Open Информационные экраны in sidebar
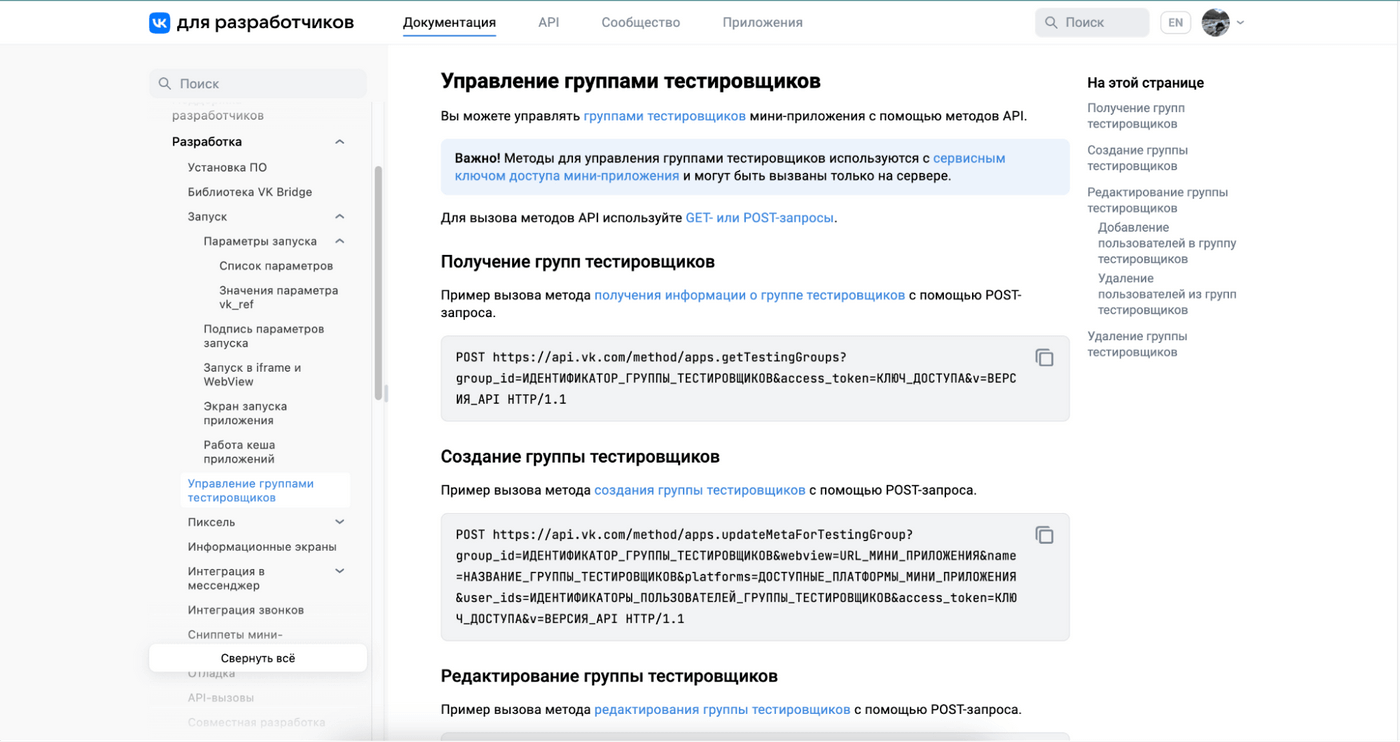This screenshot has width=1400, height=742. point(262,547)
